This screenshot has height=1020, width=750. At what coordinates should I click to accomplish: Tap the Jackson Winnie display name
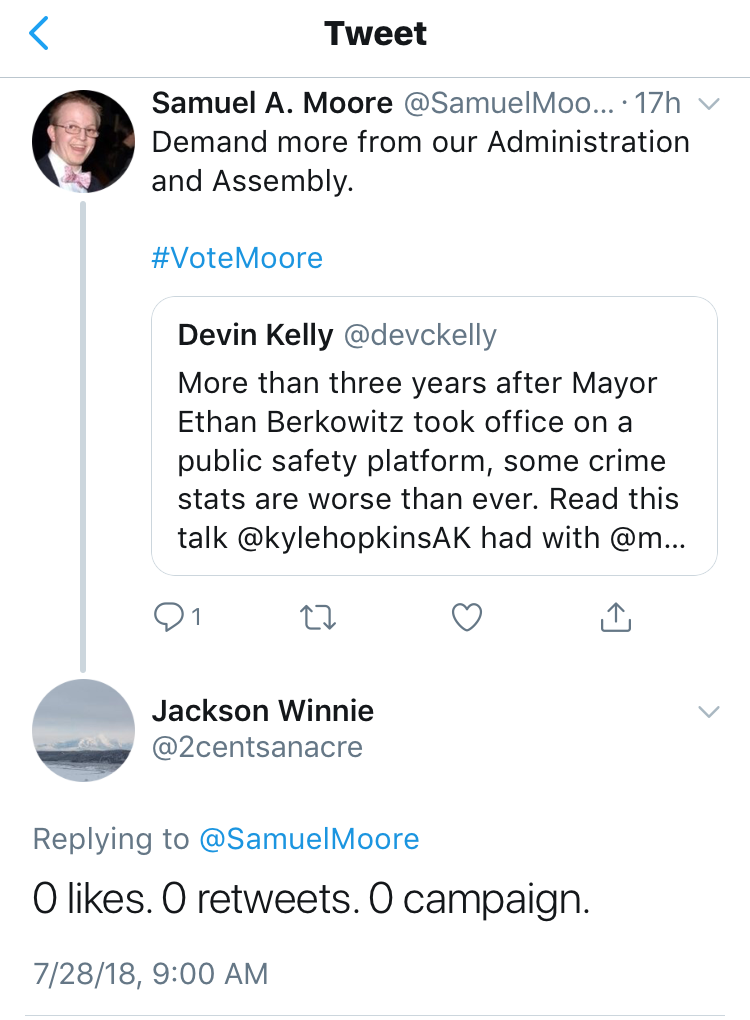(263, 710)
